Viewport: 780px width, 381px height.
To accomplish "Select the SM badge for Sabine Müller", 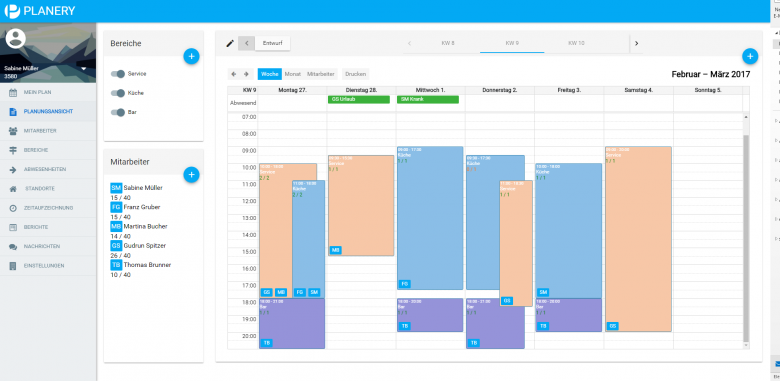I will [116, 188].
